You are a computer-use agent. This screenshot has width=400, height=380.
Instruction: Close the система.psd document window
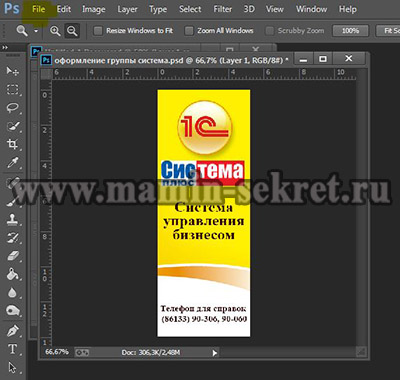pos(349,59)
